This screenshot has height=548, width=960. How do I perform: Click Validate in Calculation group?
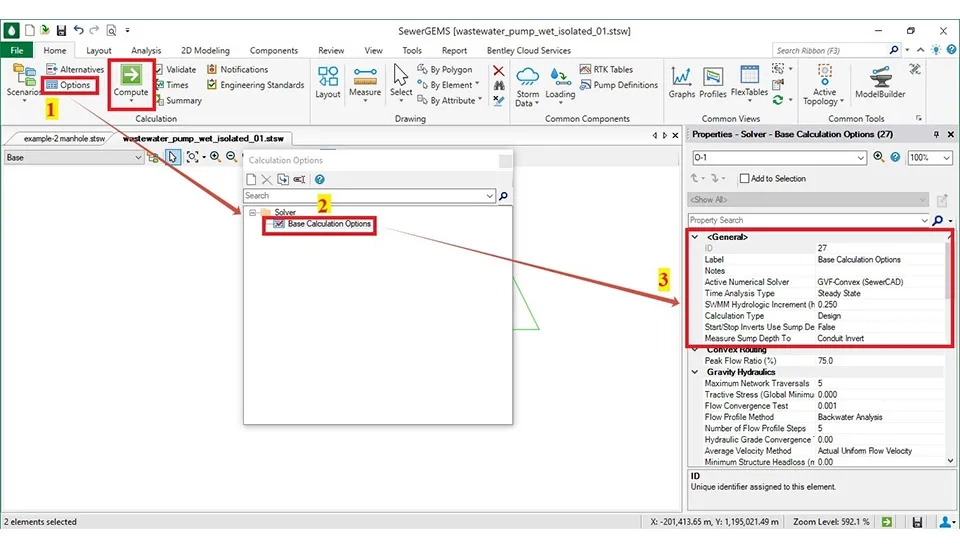click(175, 69)
